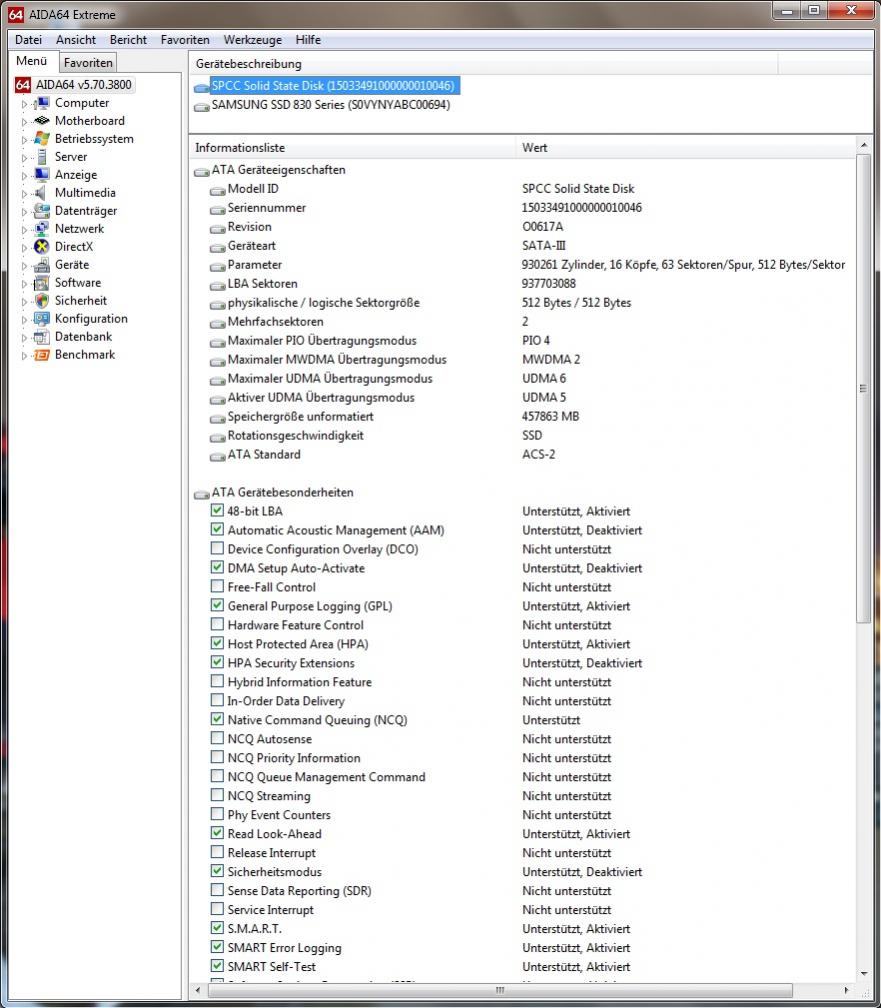Image resolution: width=881 pixels, height=1008 pixels.
Task: Toggle the Host Protected Area (HPA) checkbox
Action: pos(217,644)
